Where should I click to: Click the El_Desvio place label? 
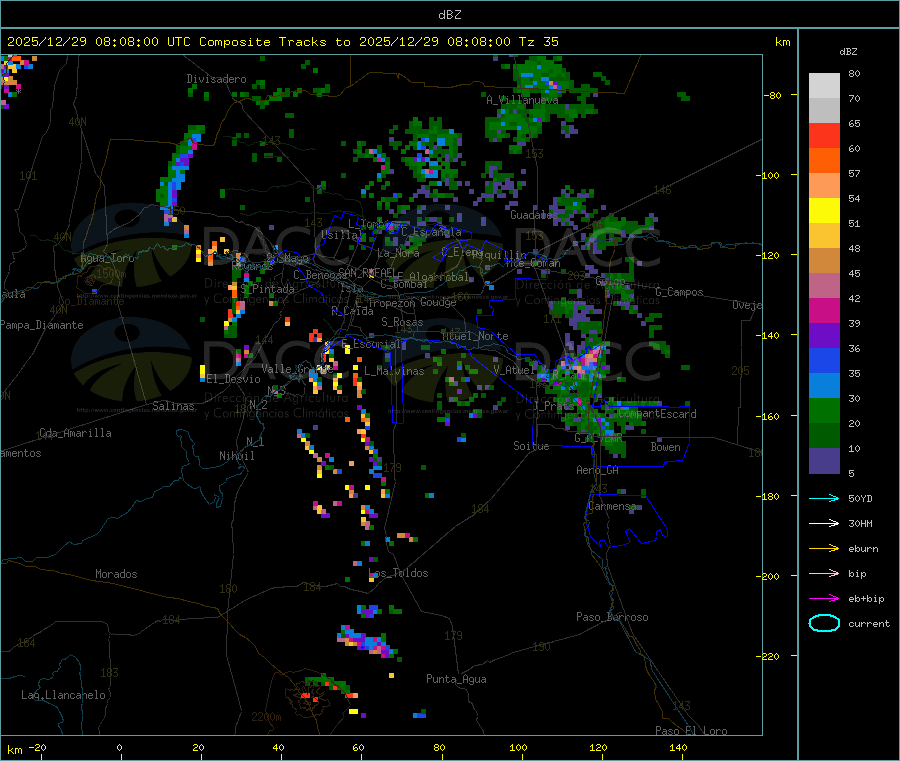pos(234,379)
